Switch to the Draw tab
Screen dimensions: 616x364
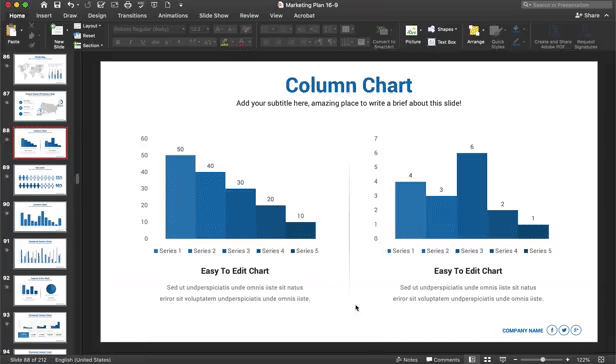pos(70,16)
